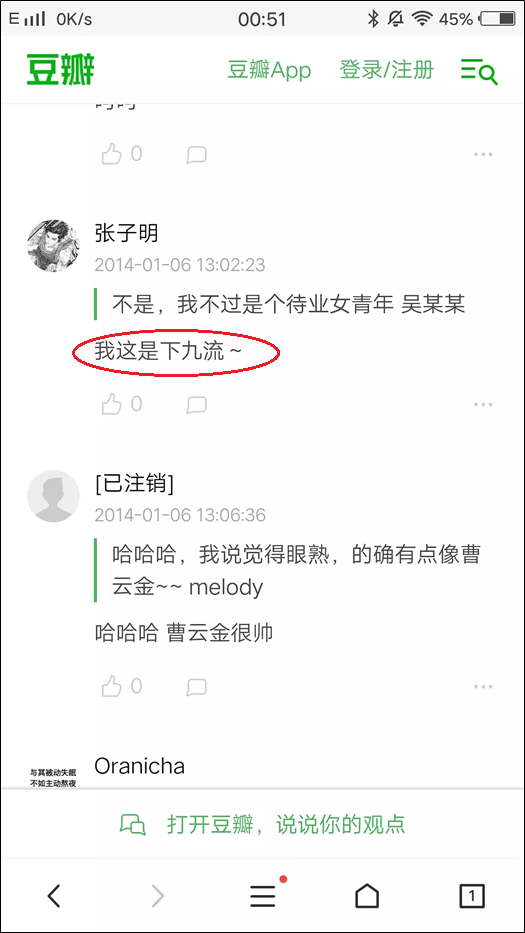Screen dimensions: 525x933
Task: Expand more options for 张子明's comment
Action: click(x=483, y=405)
